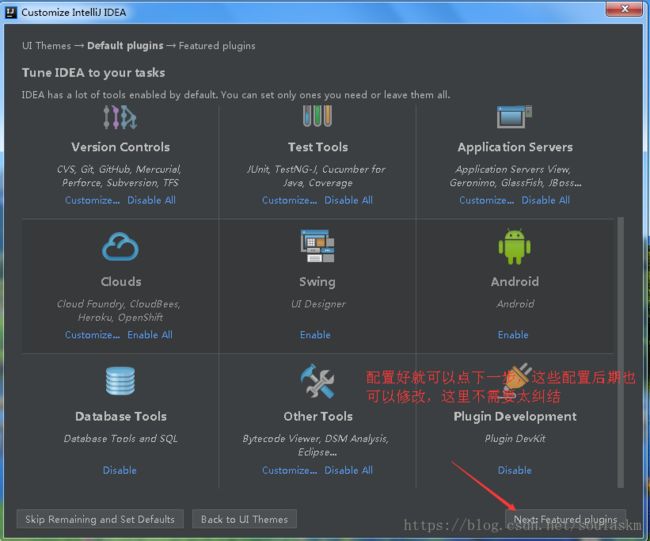Enable the Android plugin
The image size is (650, 541).
[x=513, y=335]
